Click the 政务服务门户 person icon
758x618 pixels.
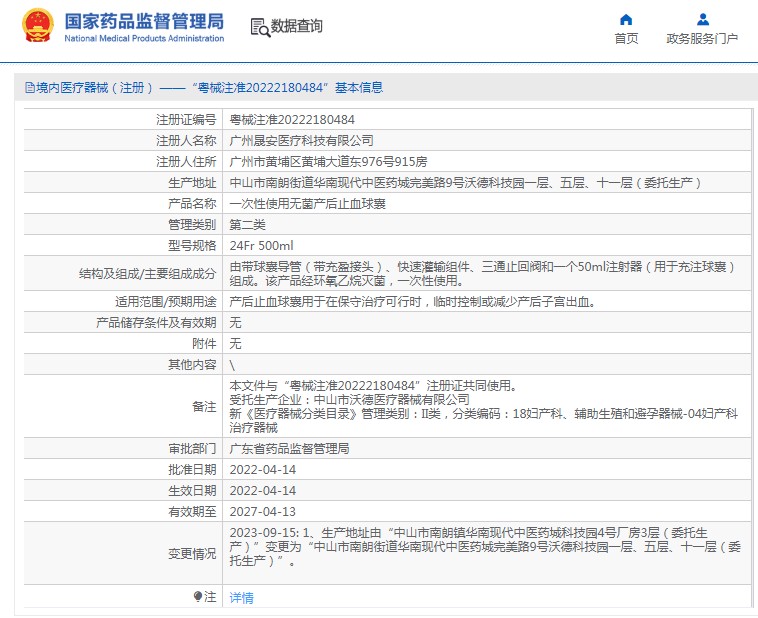(x=702, y=19)
